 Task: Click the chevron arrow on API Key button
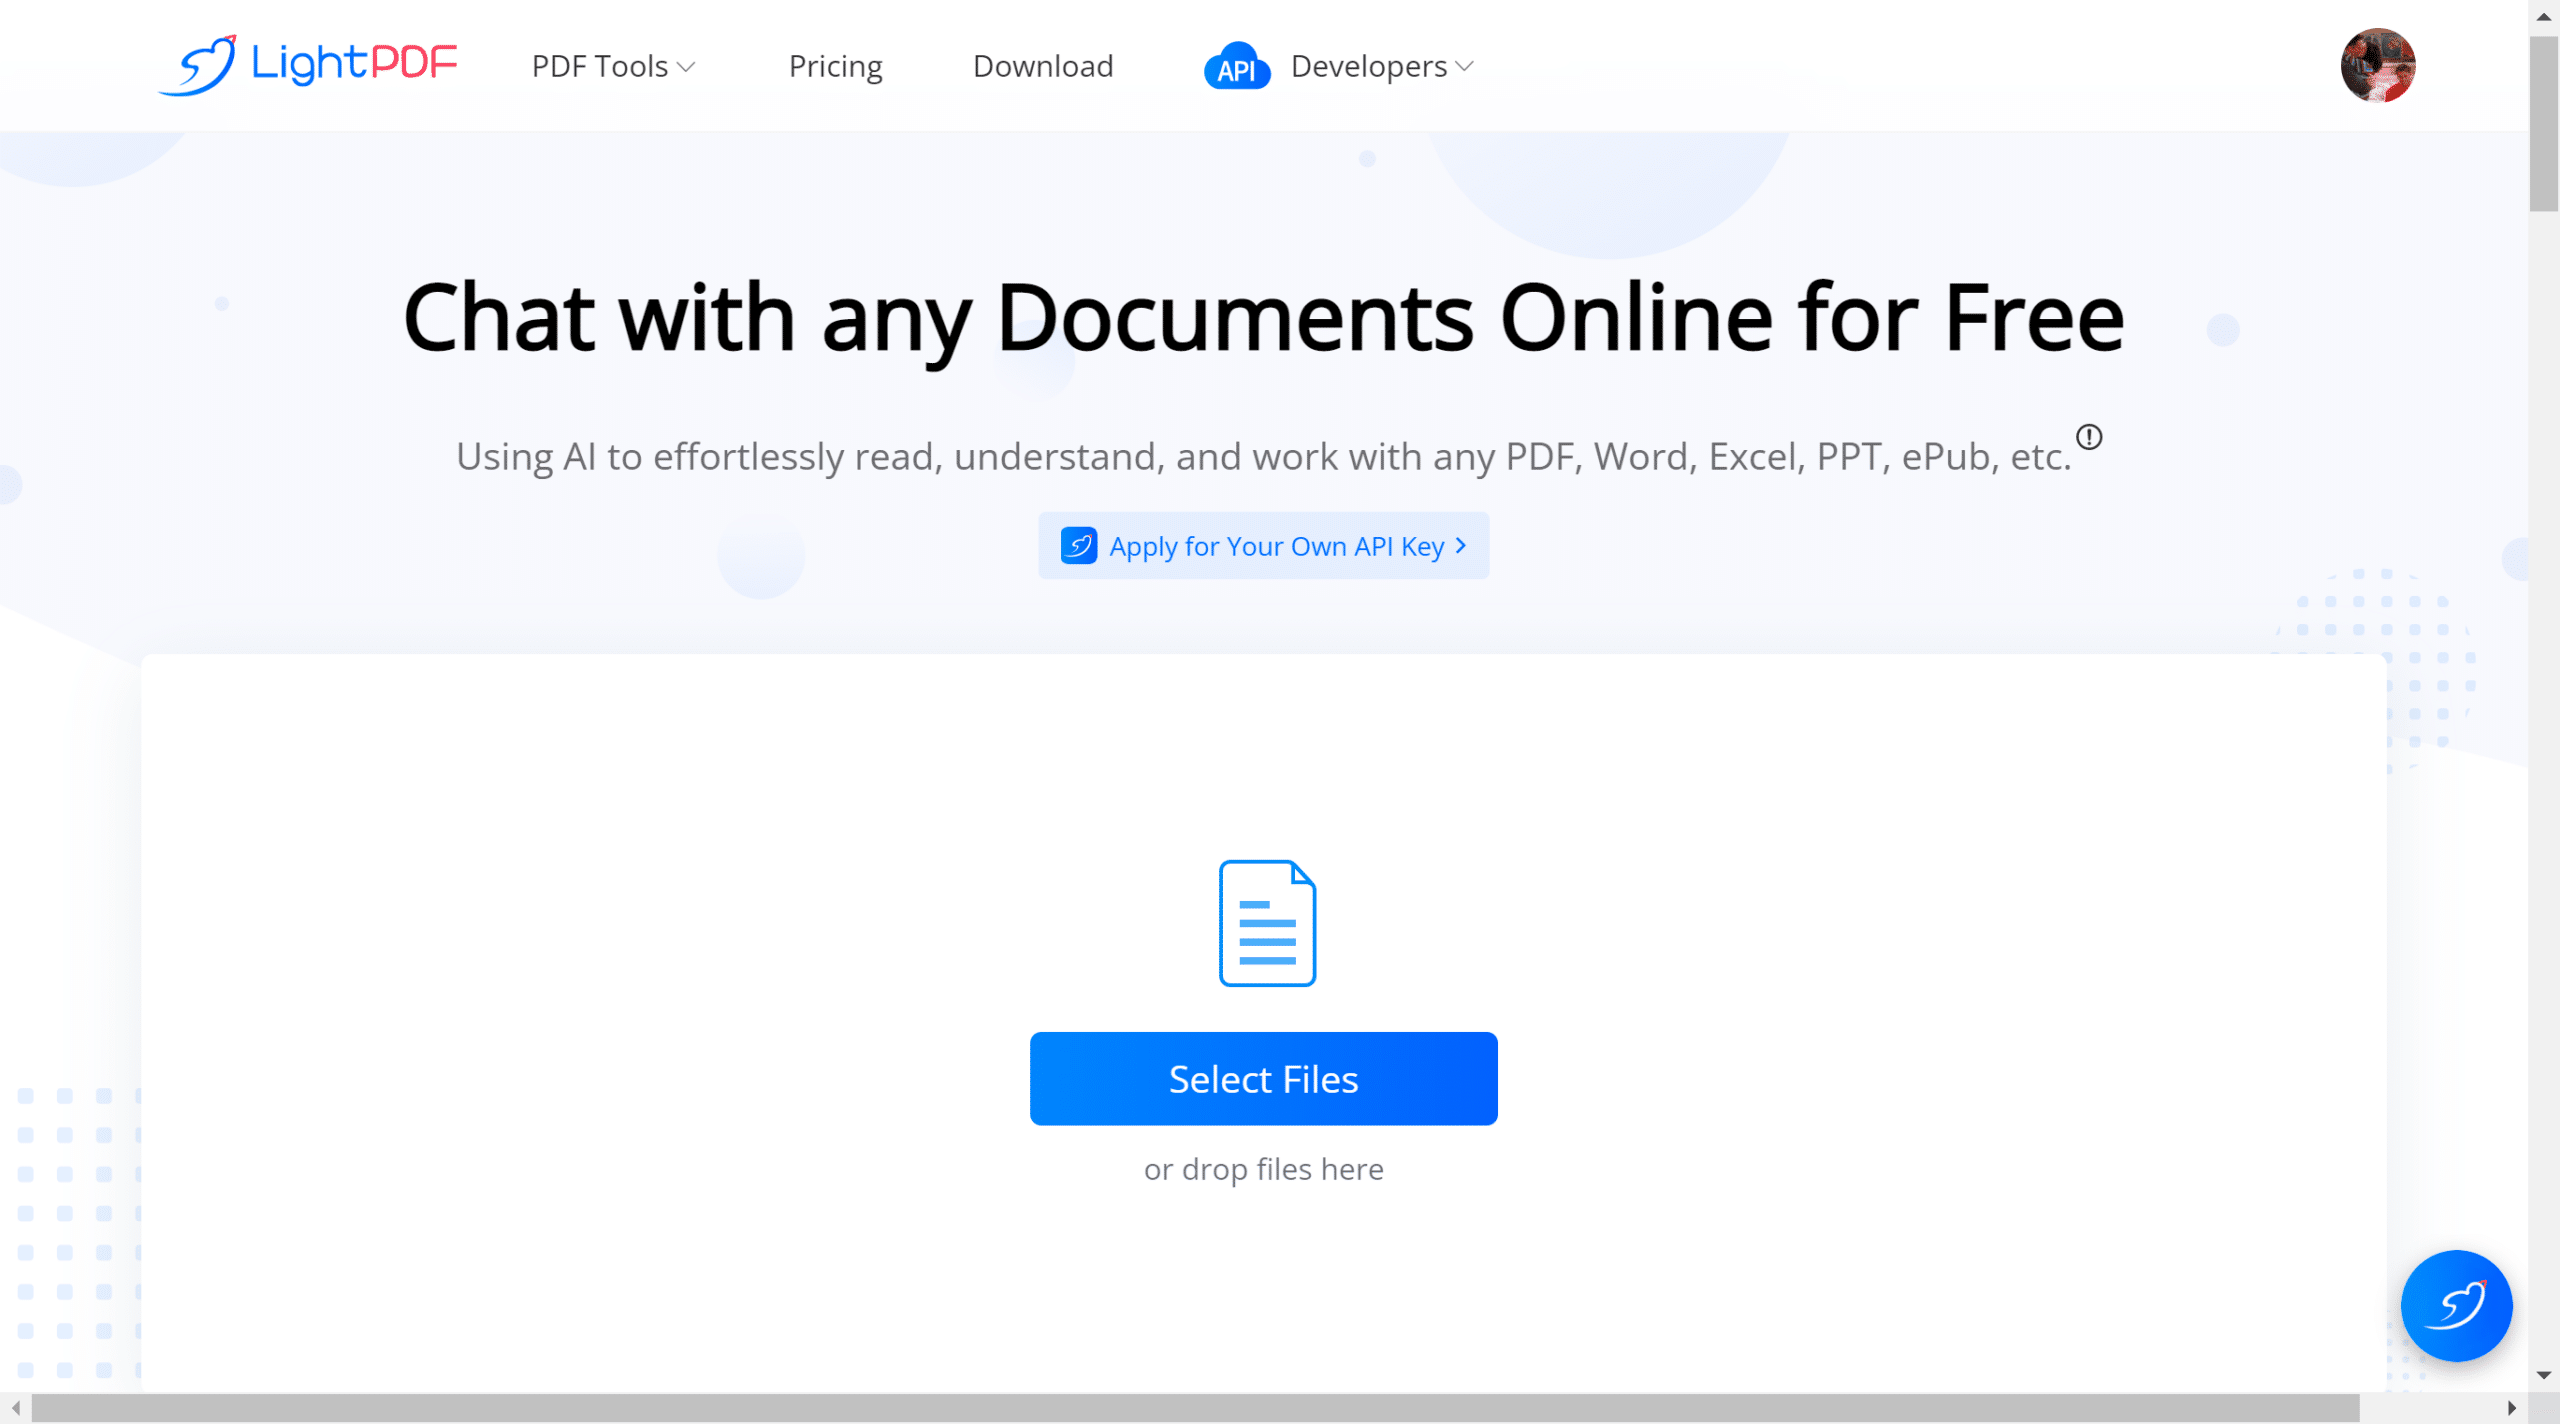click(x=1464, y=545)
